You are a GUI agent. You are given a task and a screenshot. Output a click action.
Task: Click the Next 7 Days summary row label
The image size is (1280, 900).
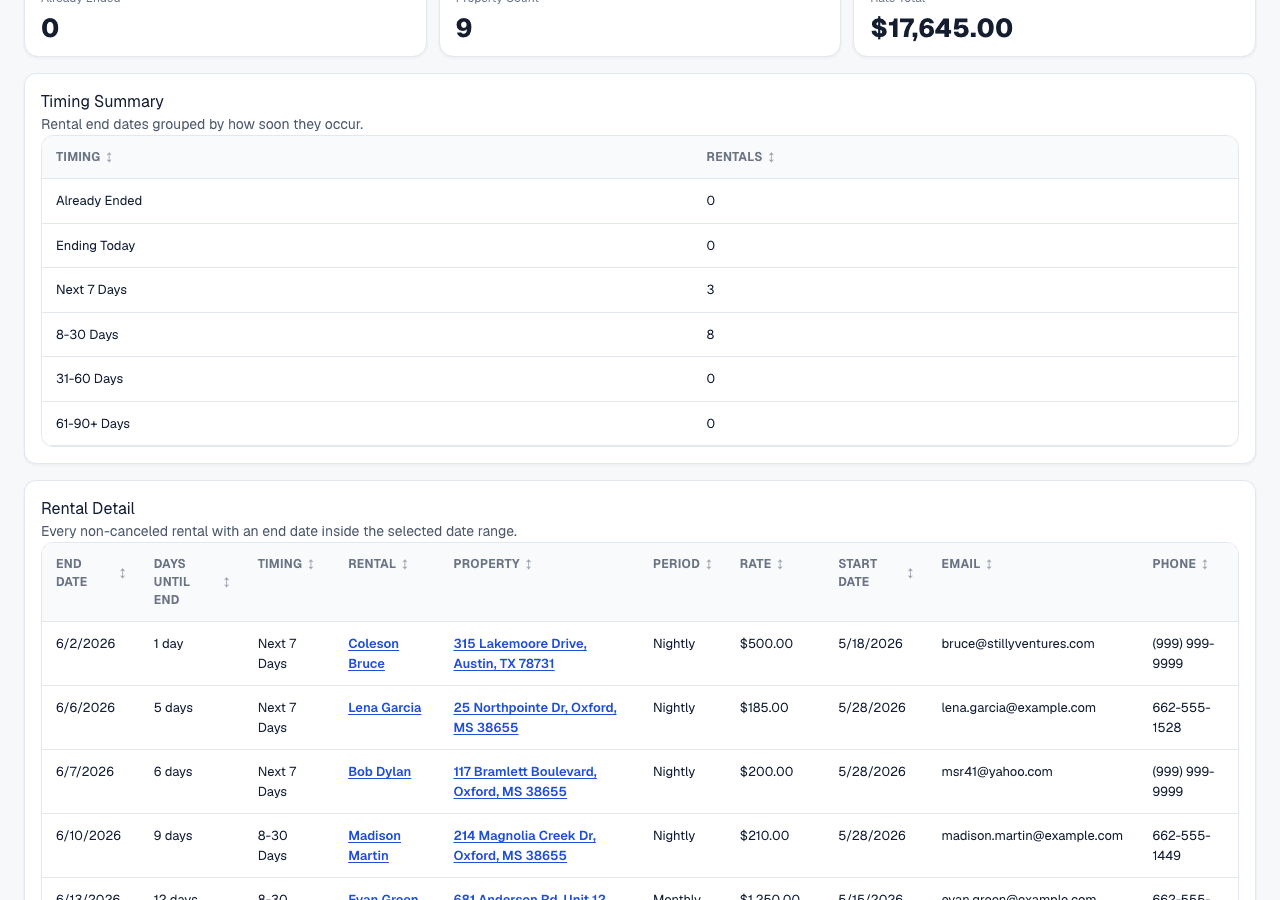click(x=91, y=290)
